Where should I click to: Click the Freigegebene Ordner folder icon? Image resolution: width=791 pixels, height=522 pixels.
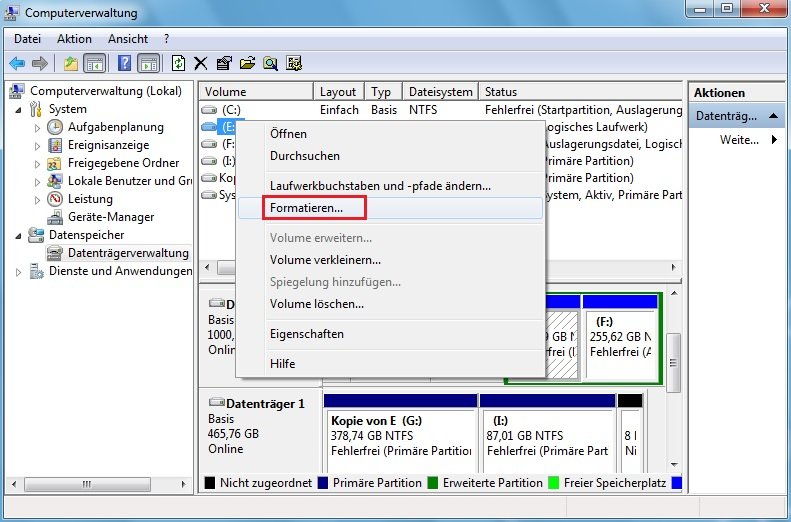tap(54, 163)
